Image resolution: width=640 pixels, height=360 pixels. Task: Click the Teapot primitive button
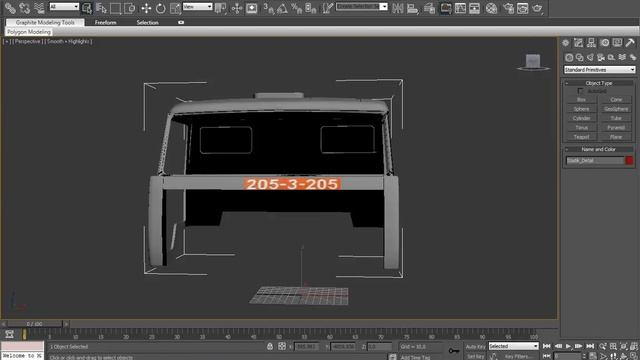[x=581, y=137]
